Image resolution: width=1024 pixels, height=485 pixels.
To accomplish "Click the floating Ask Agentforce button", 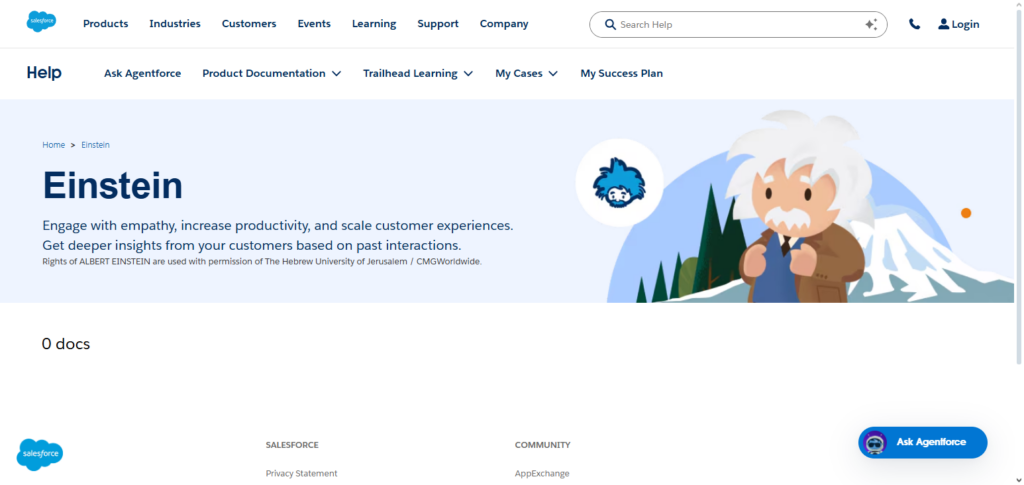I will click(923, 443).
